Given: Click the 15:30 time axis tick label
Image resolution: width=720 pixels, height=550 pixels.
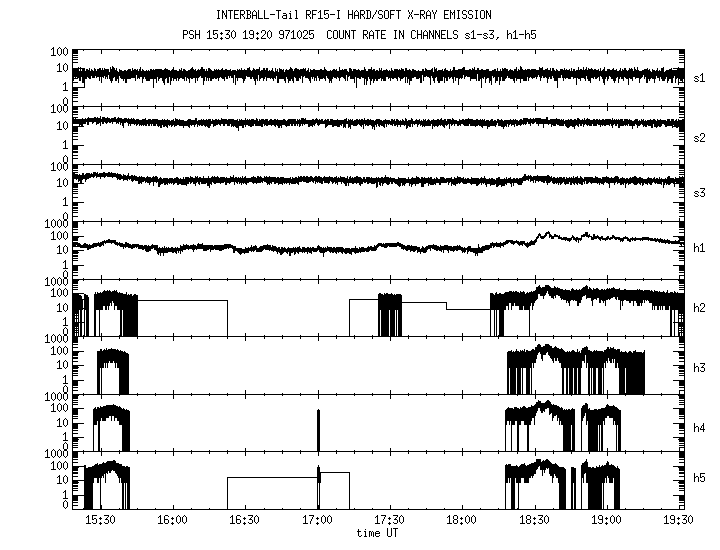Looking at the screenshot, I should (101, 521).
